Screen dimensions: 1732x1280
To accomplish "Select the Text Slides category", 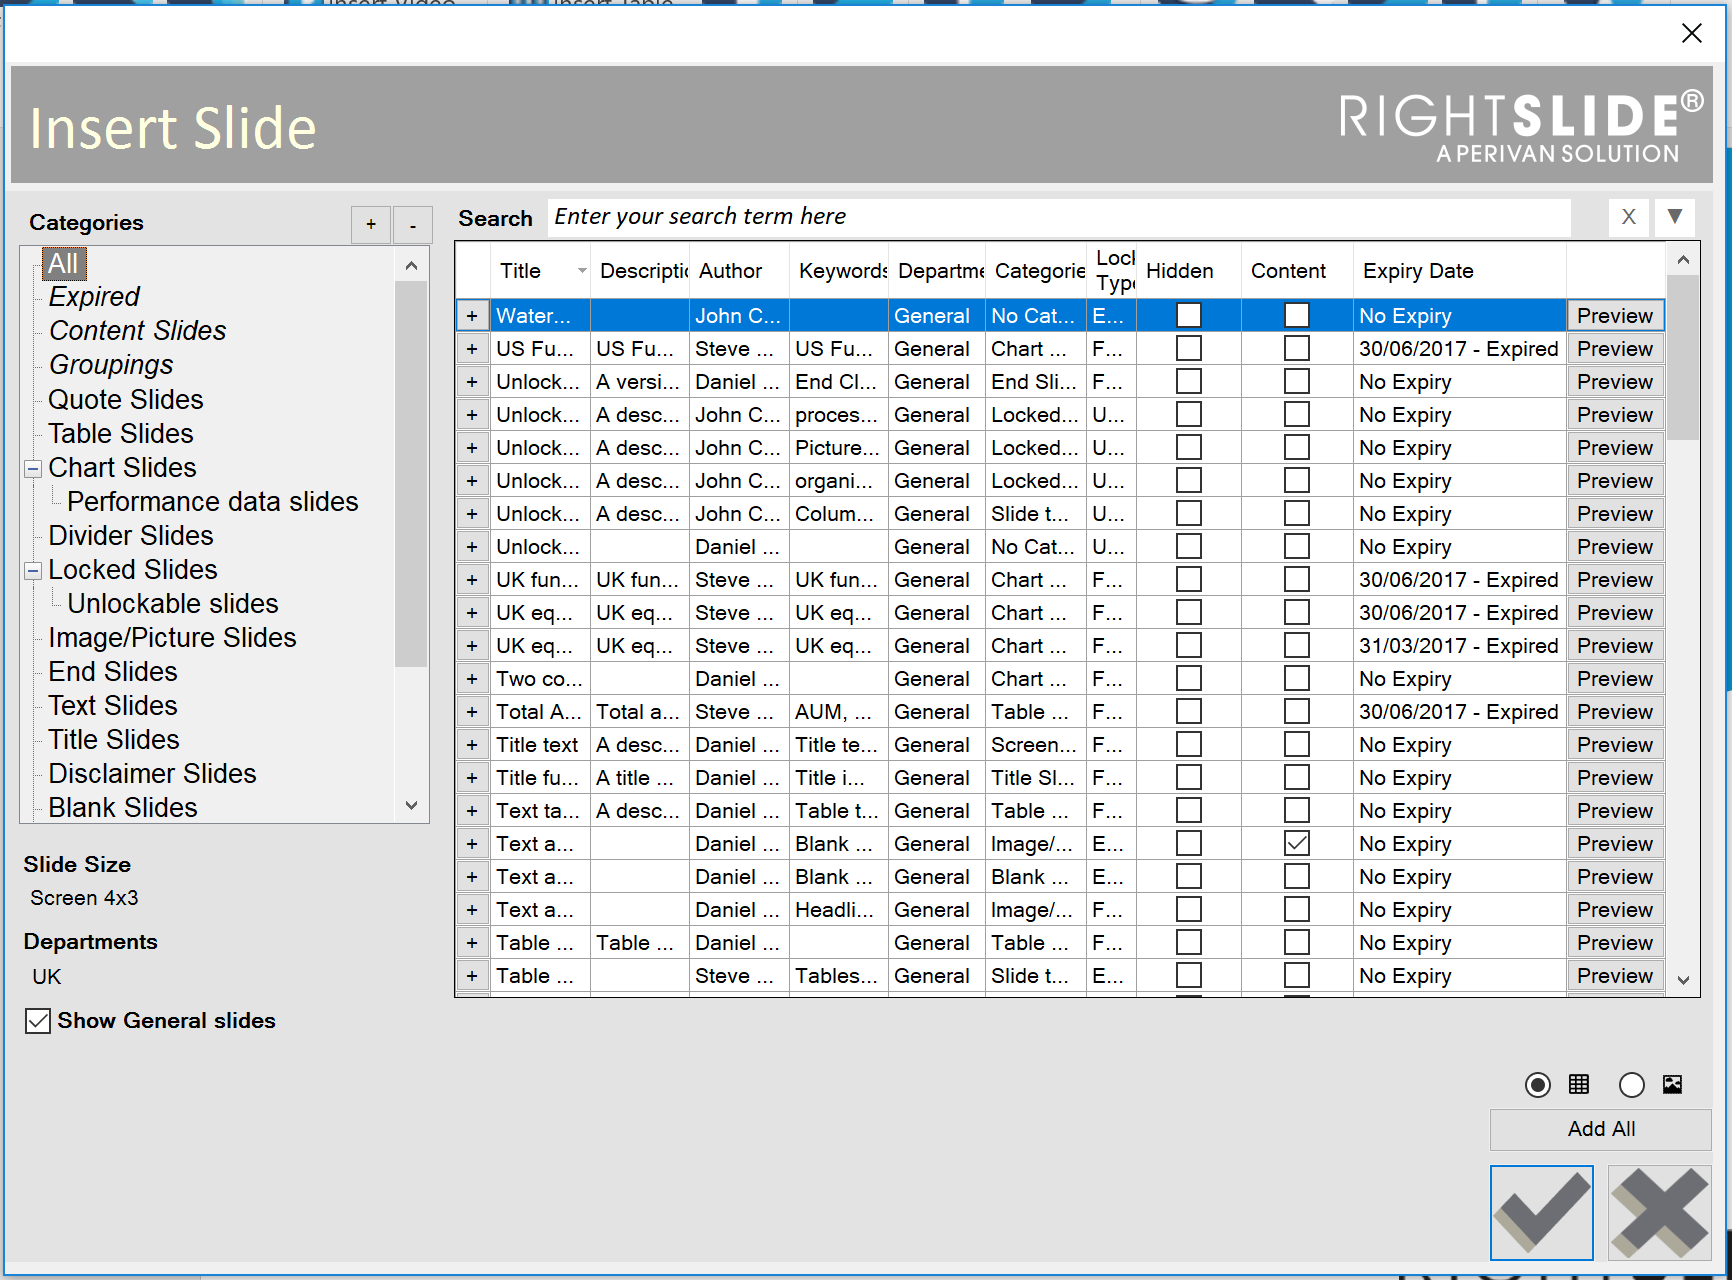I will point(113,706).
